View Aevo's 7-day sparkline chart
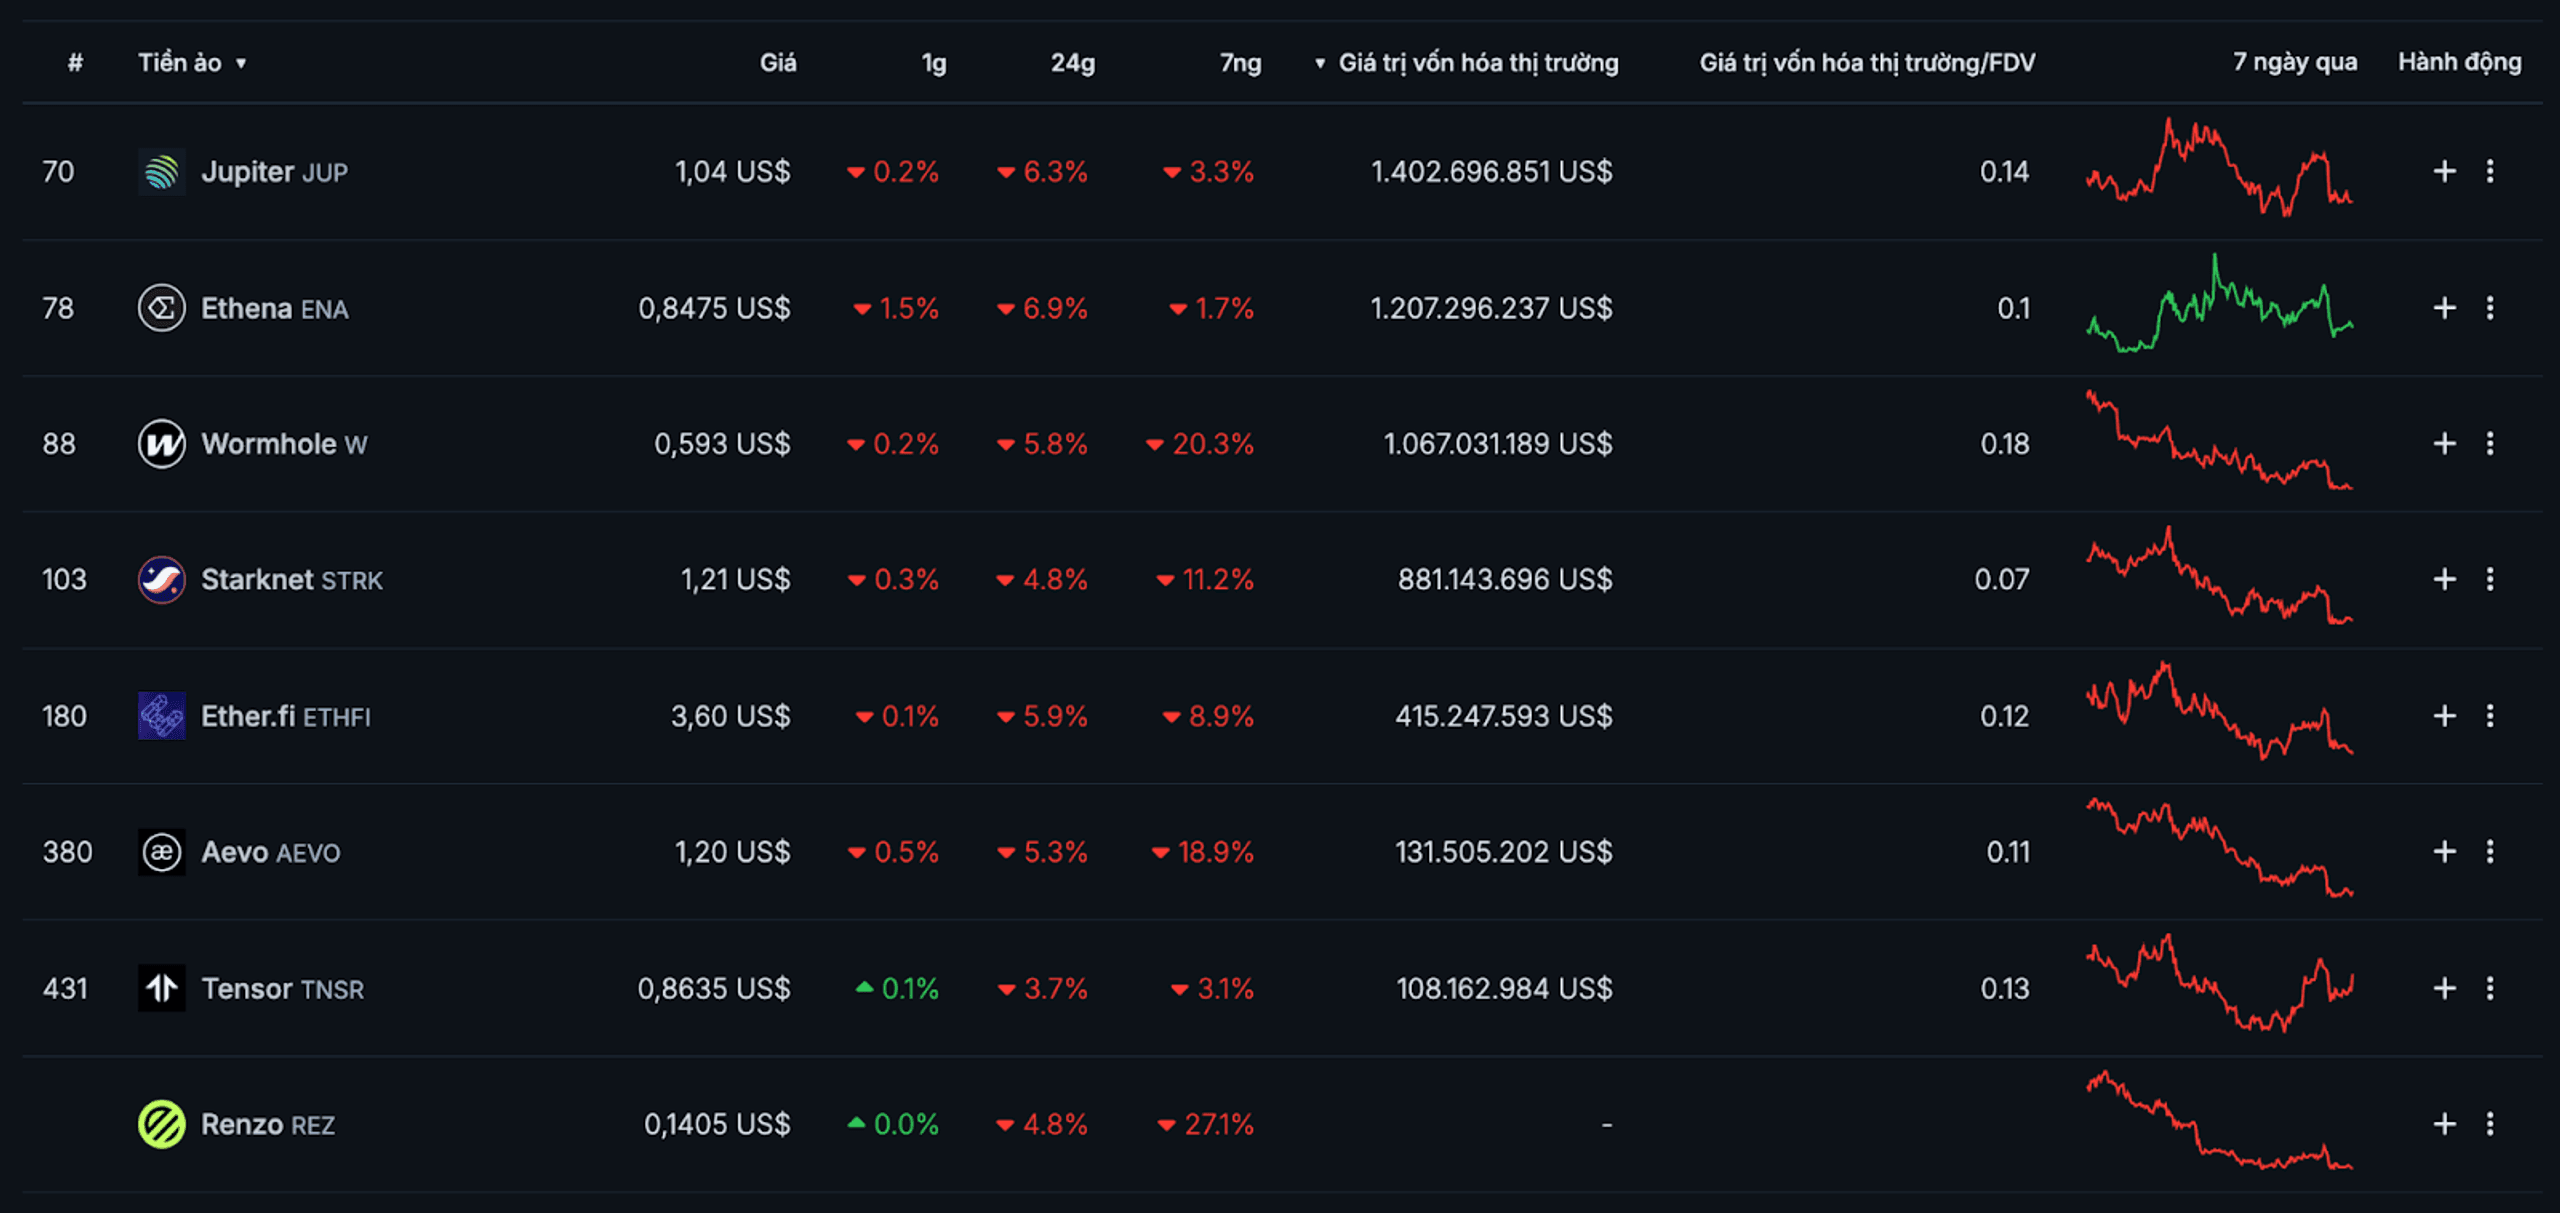The width and height of the screenshot is (2560, 1213). coord(2220,848)
